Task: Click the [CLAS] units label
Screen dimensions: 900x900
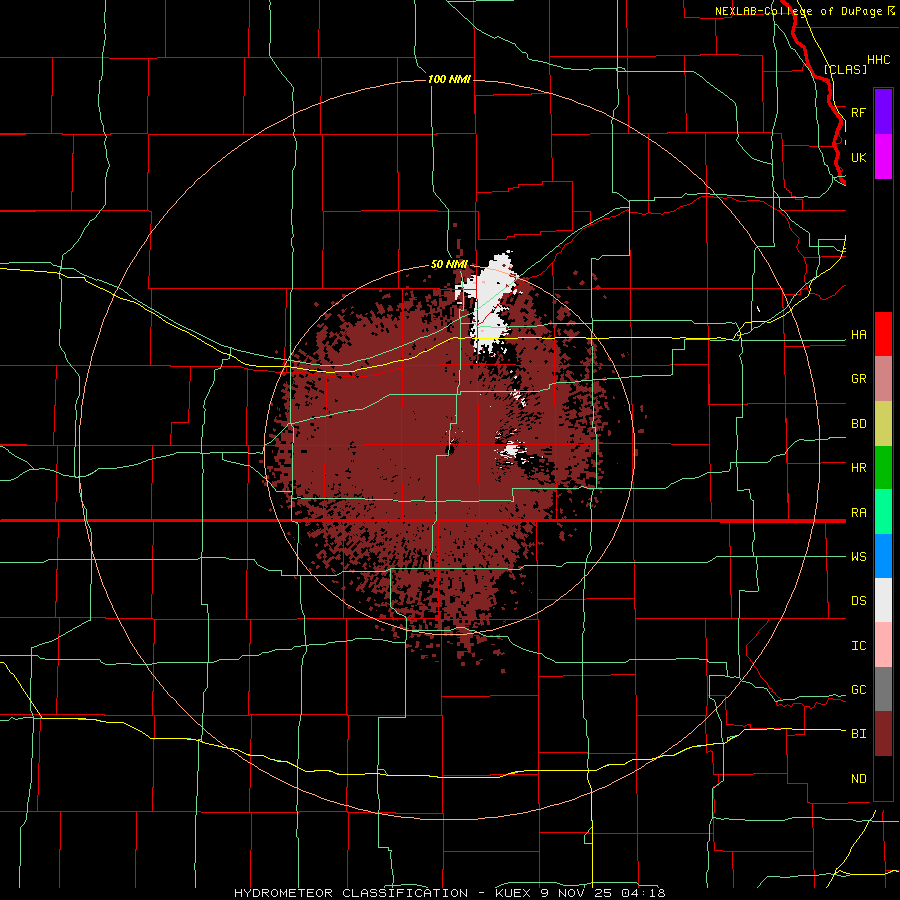Action: 845,69
